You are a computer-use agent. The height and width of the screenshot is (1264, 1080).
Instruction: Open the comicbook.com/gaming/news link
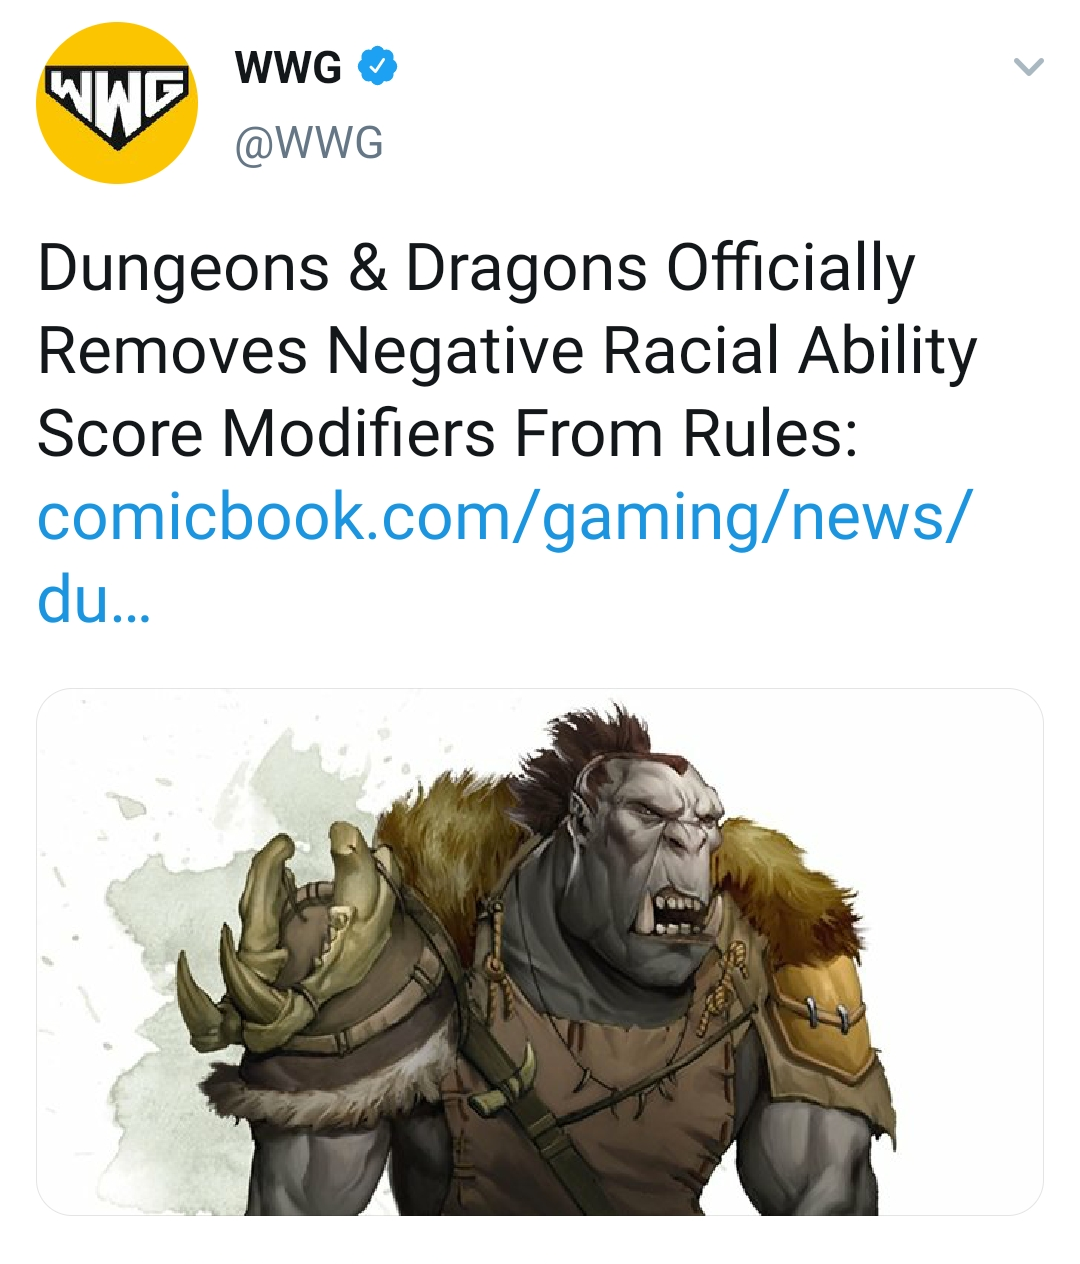click(x=504, y=518)
